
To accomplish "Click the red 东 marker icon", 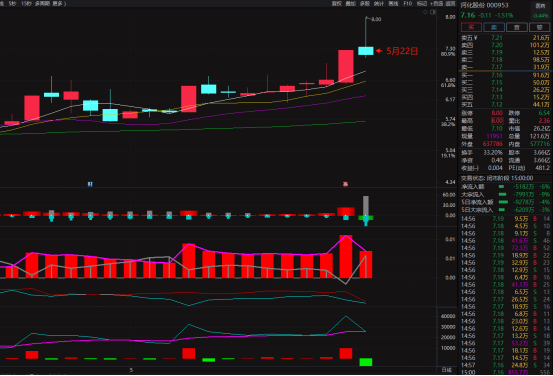I will click(346, 184).
